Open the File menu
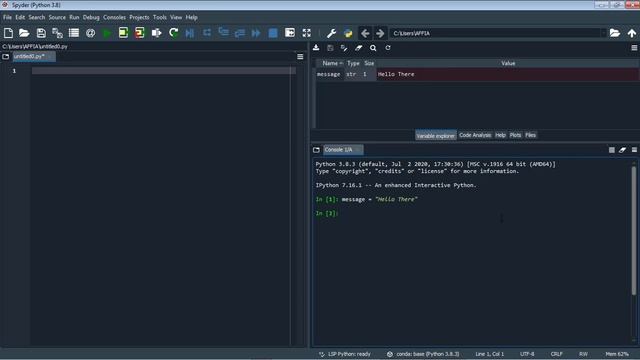 pyautogui.click(x=7, y=18)
